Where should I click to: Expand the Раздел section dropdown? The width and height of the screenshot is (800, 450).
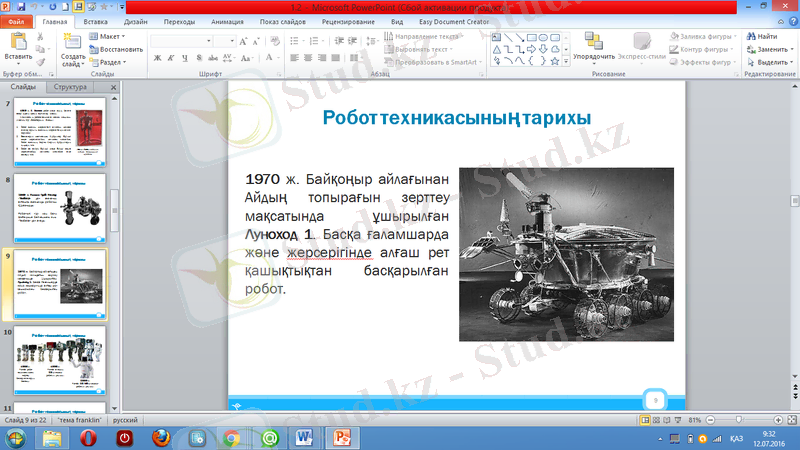110,61
